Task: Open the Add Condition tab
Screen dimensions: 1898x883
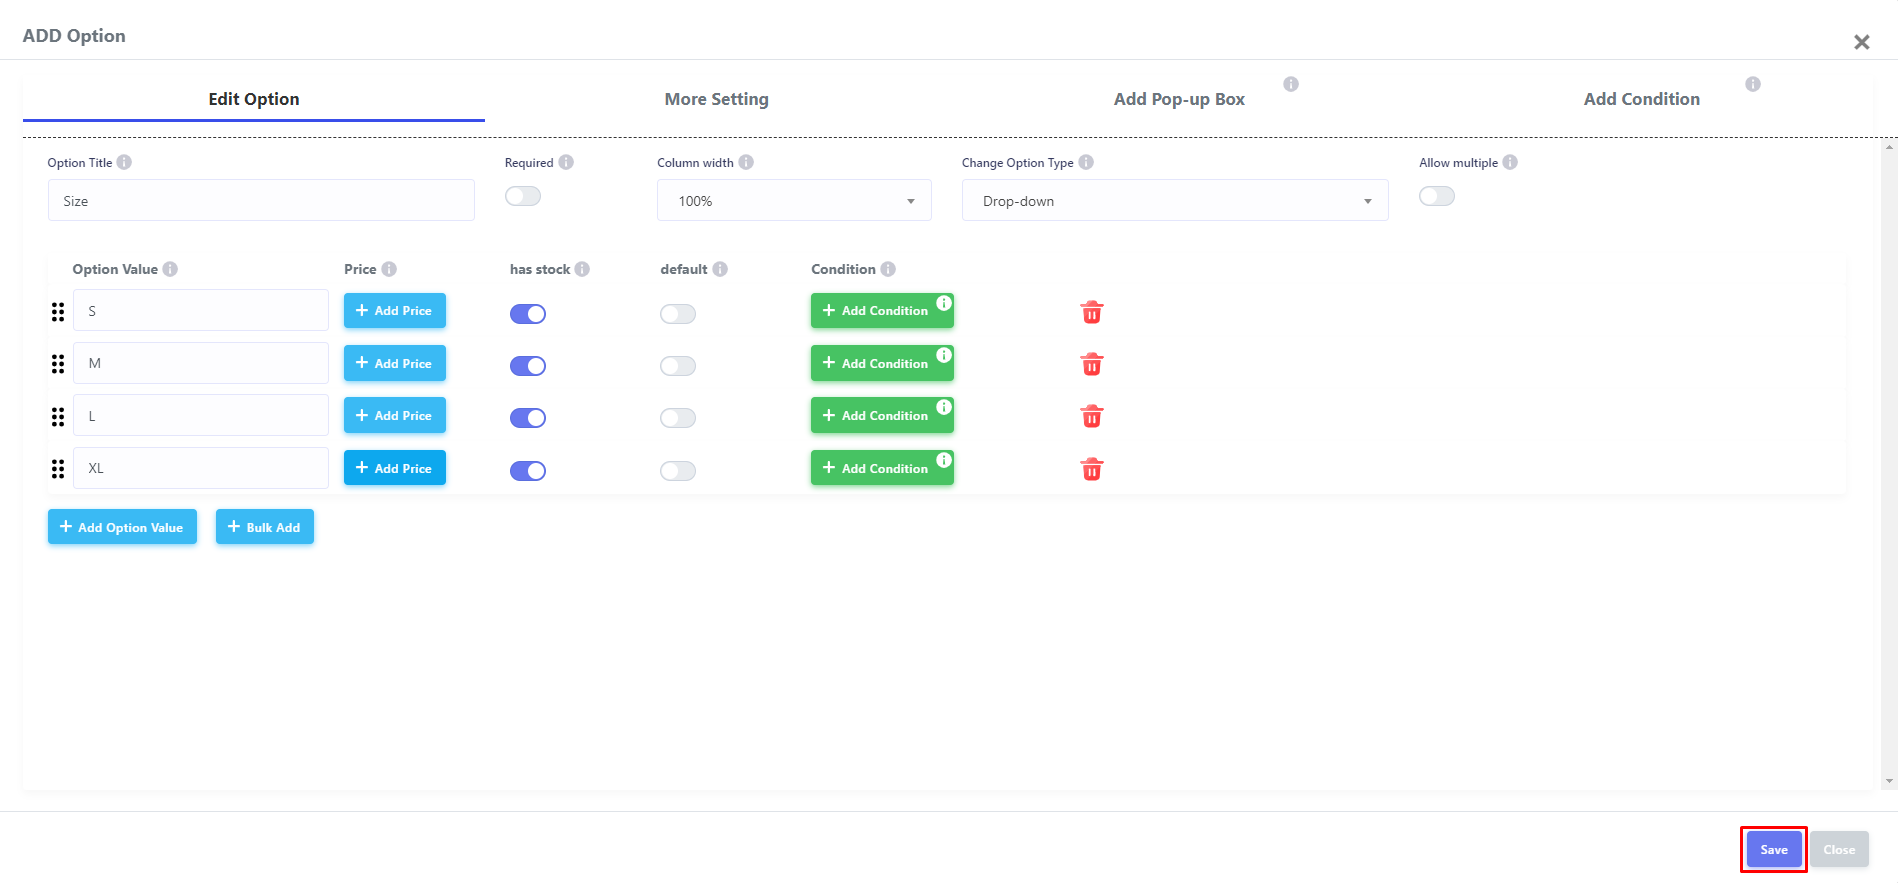Action: 1642,99
